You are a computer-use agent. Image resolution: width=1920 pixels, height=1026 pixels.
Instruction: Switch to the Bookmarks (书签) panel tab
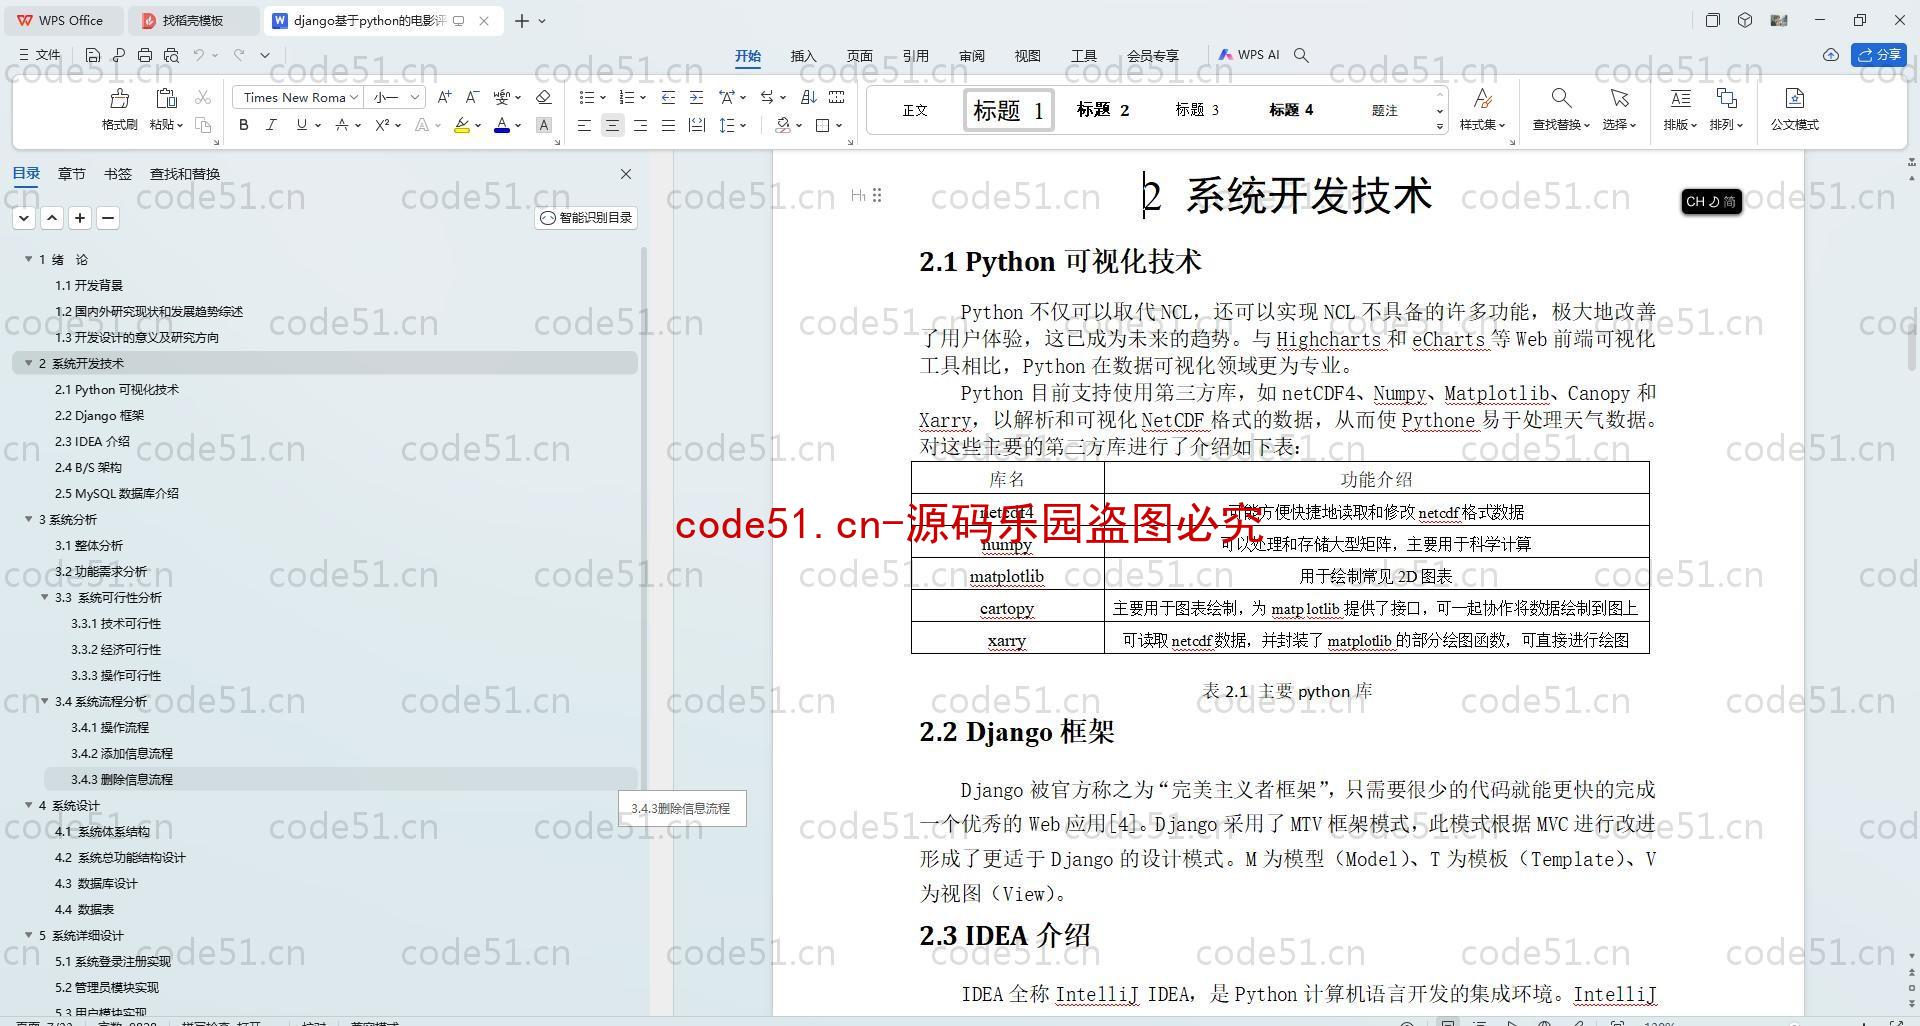[x=117, y=174]
